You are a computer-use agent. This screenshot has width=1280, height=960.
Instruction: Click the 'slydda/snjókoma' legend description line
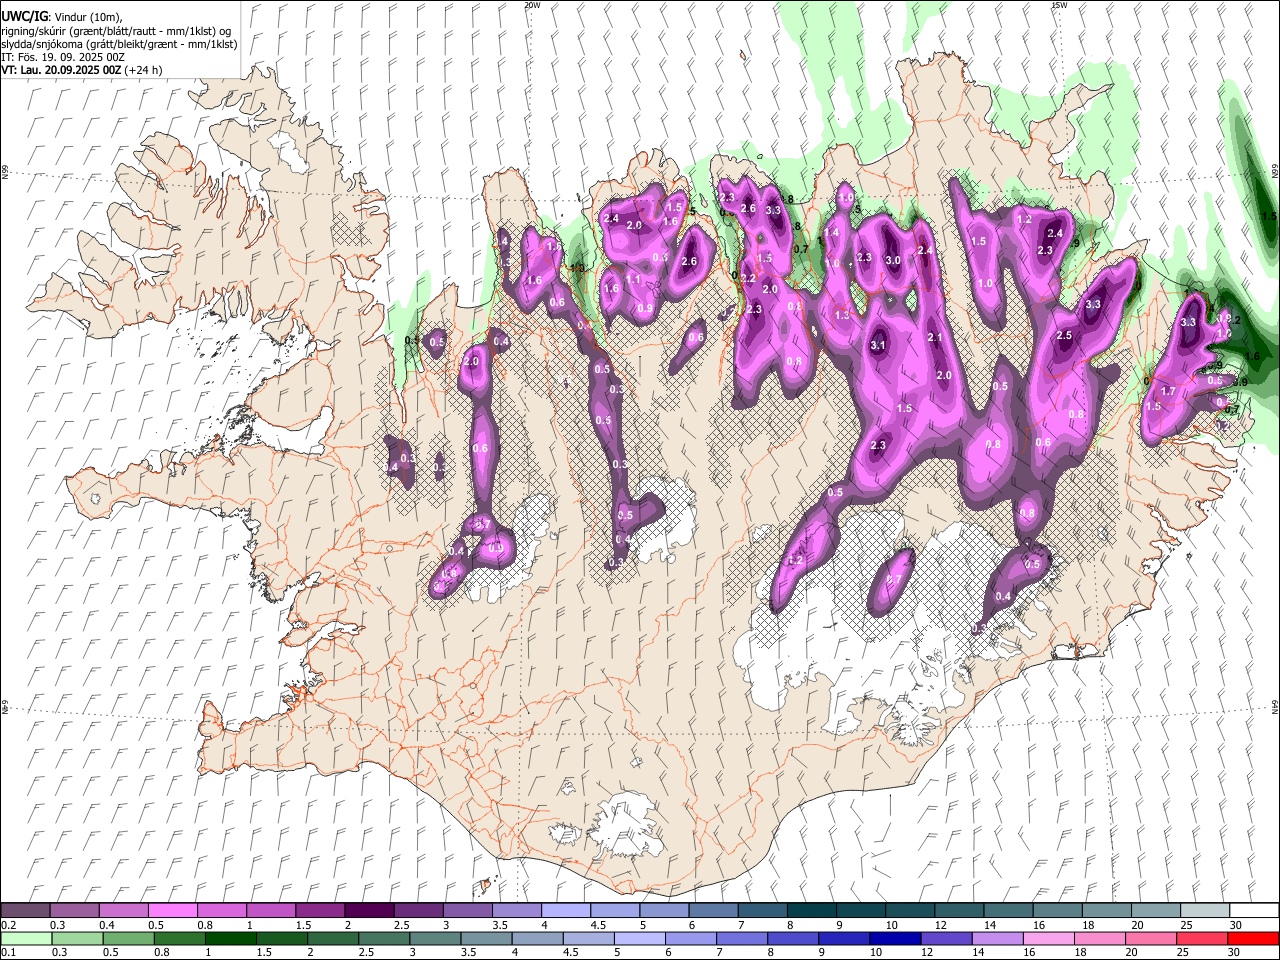[119, 43]
